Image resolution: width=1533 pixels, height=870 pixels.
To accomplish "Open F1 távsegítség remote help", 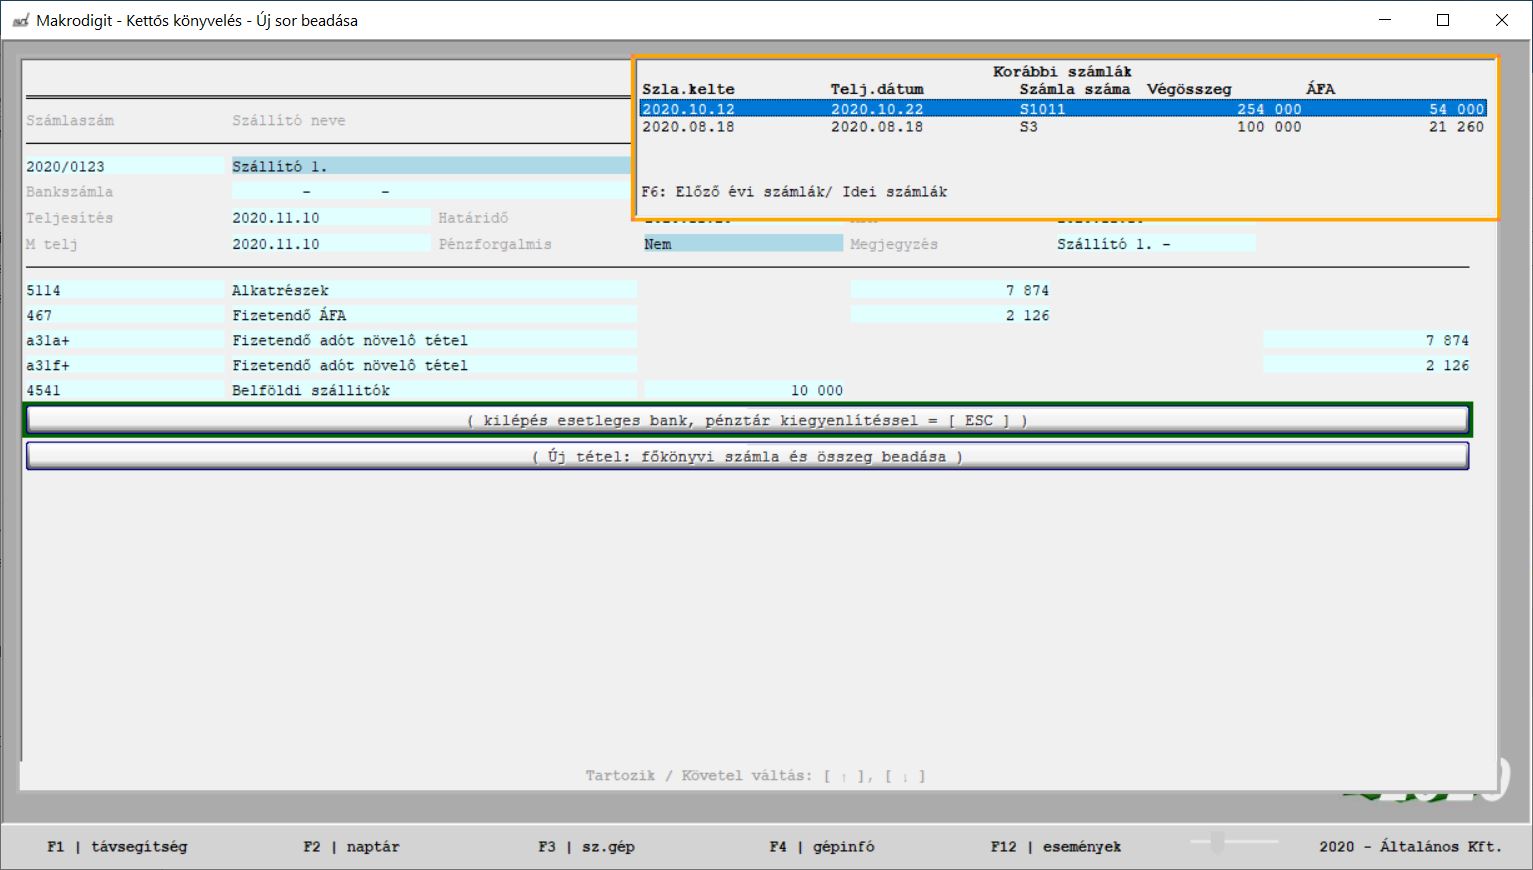I will [x=117, y=846].
